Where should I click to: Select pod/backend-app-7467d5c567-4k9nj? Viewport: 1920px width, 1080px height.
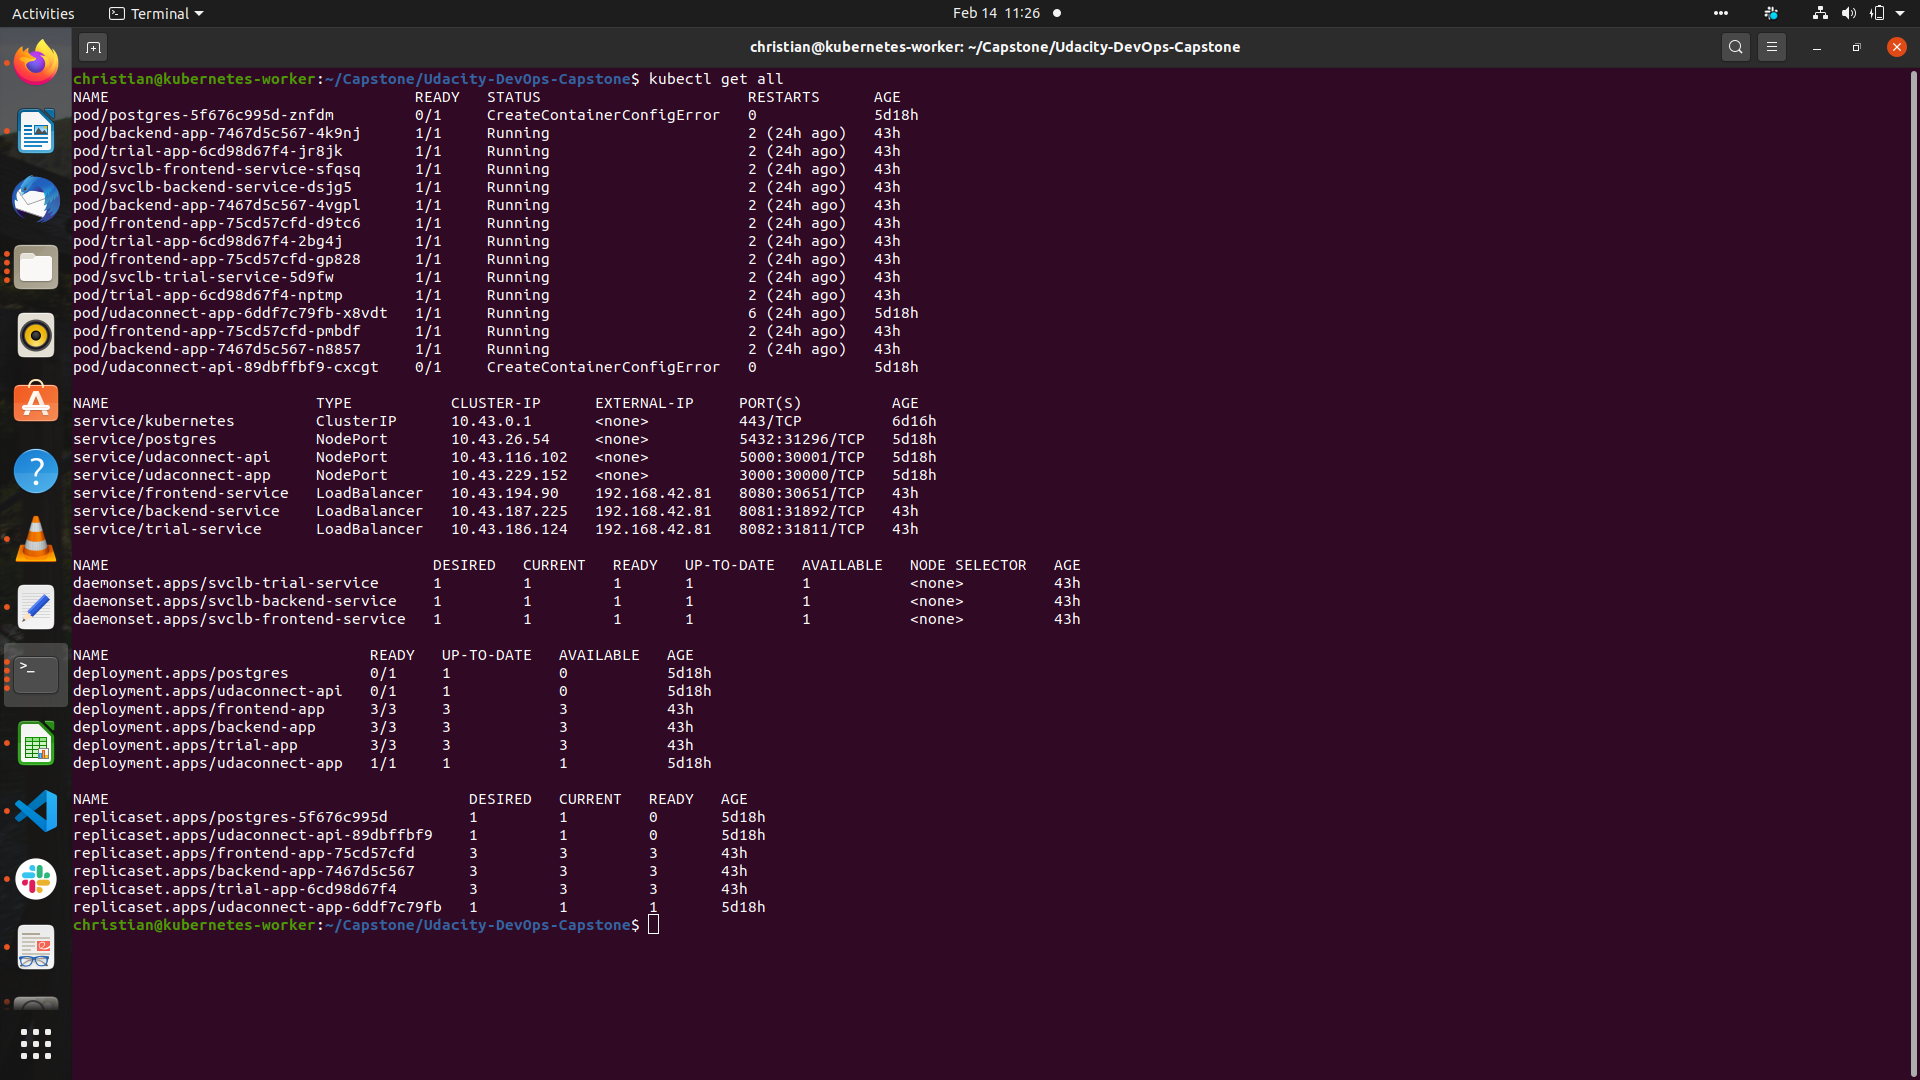(217, 133)
